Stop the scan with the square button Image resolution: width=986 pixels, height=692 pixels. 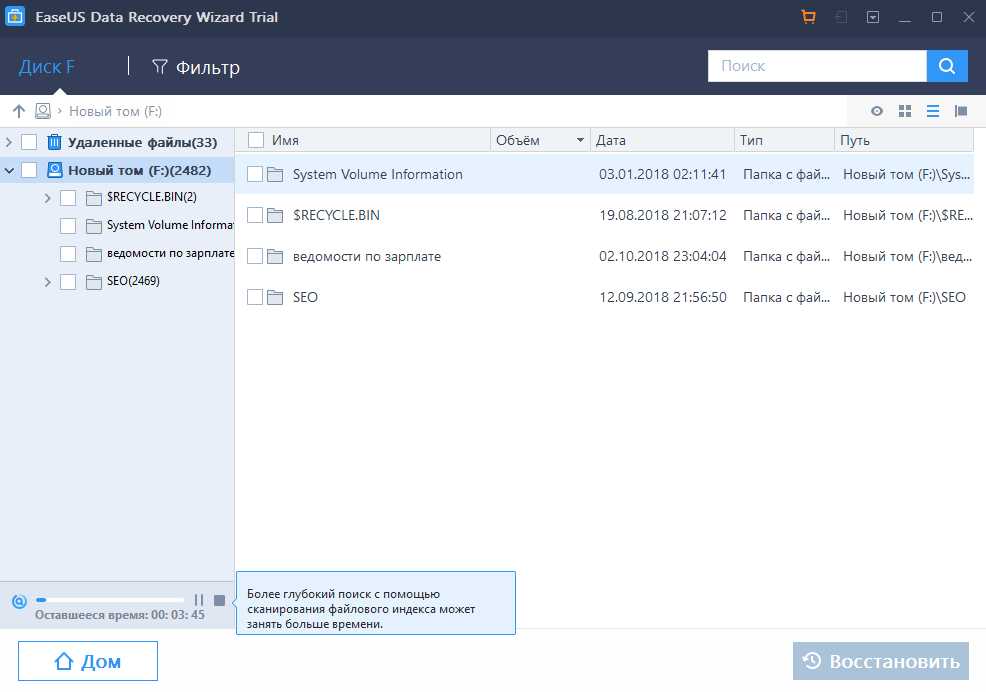coord(219,600)
